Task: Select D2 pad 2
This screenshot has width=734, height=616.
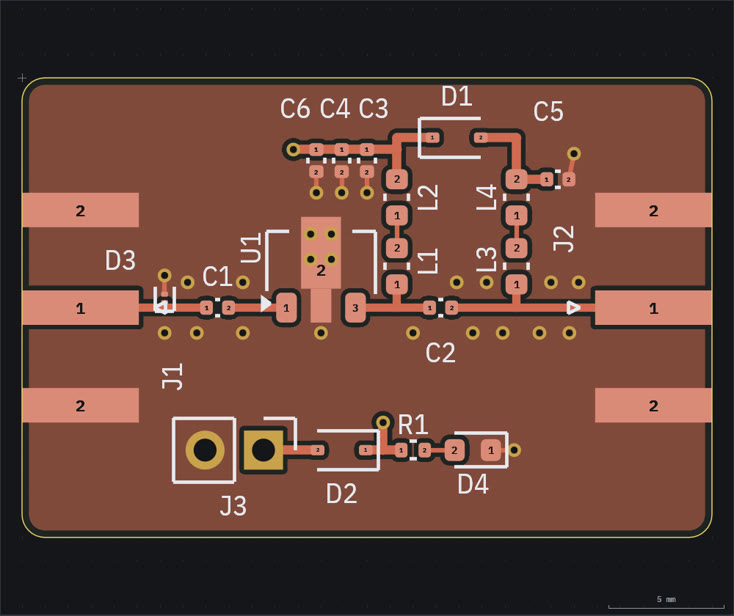Action: coord(317,450)
